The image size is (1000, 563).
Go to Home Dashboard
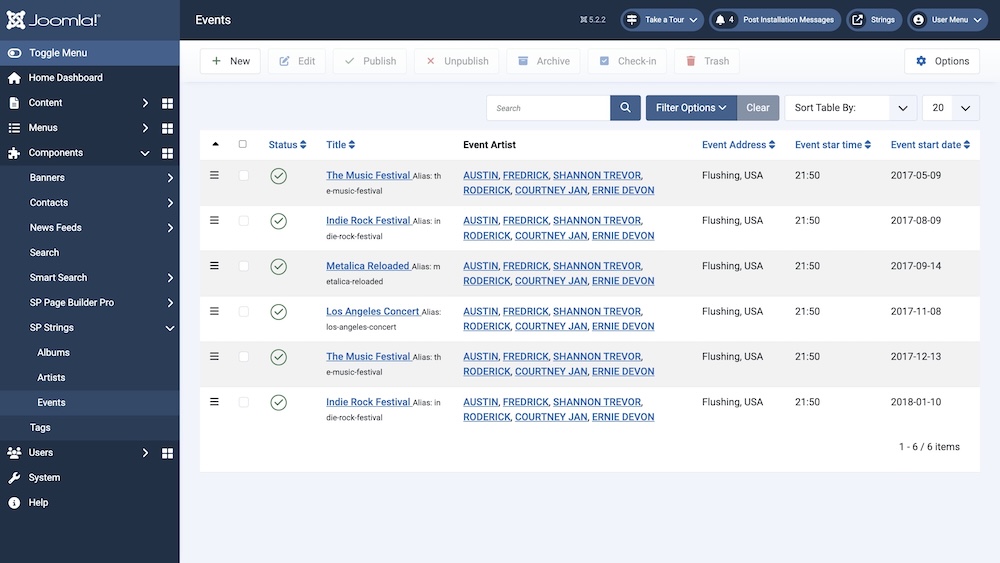pos(65,78)
